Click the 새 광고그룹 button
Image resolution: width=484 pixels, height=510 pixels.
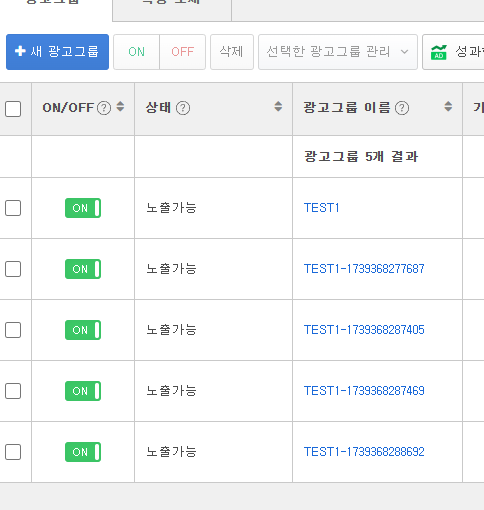[57, 52]
